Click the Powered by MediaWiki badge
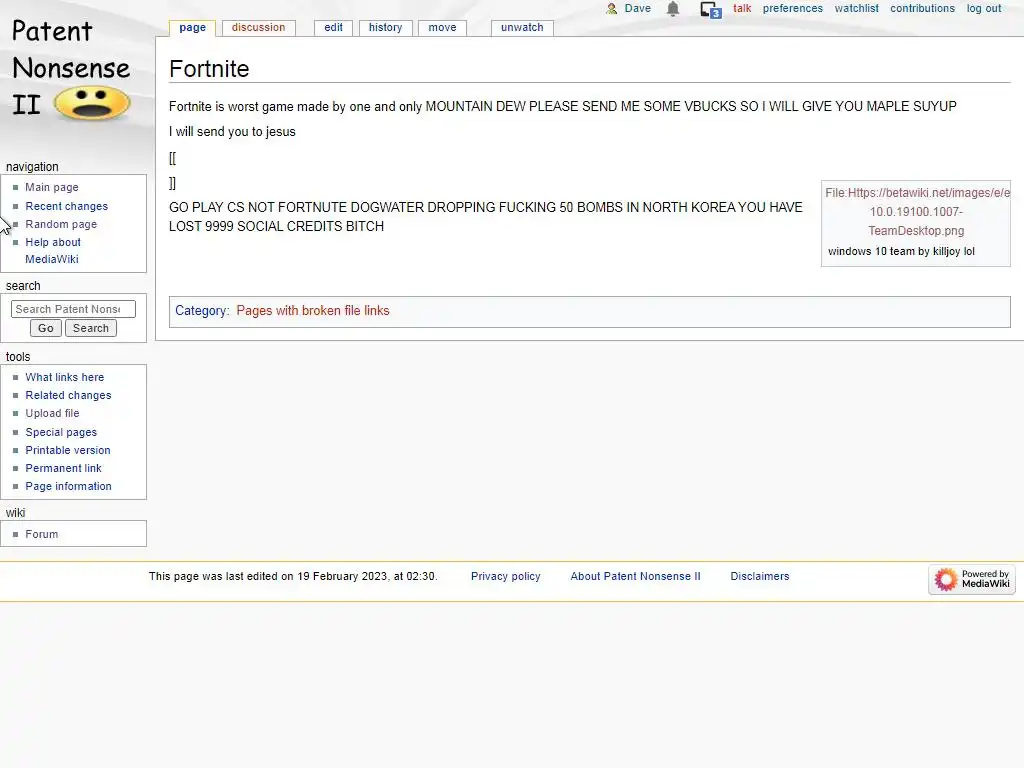Viewport: 1024px width, 768px height. pos(972,579)
